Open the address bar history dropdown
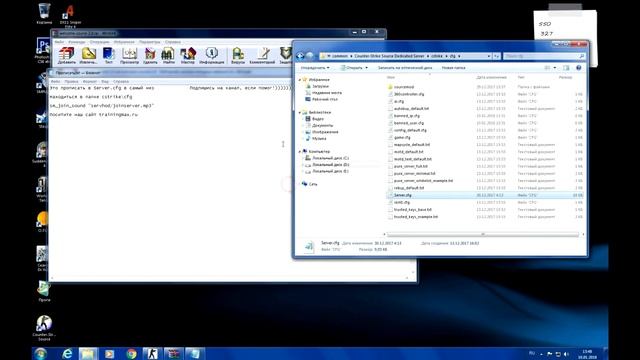 point(489,56)
